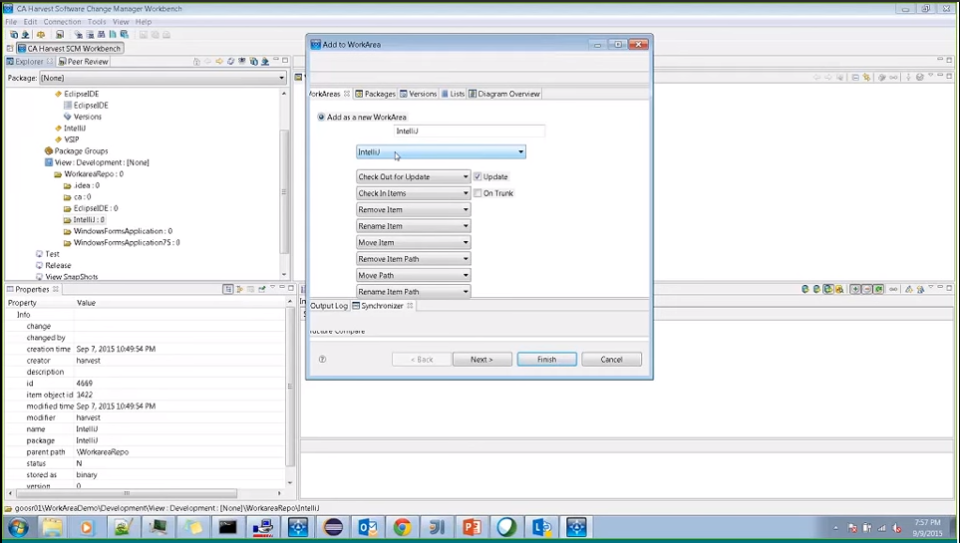Click the first icon in the main toolbar
The image size is (960, 543).
[13, 35]
